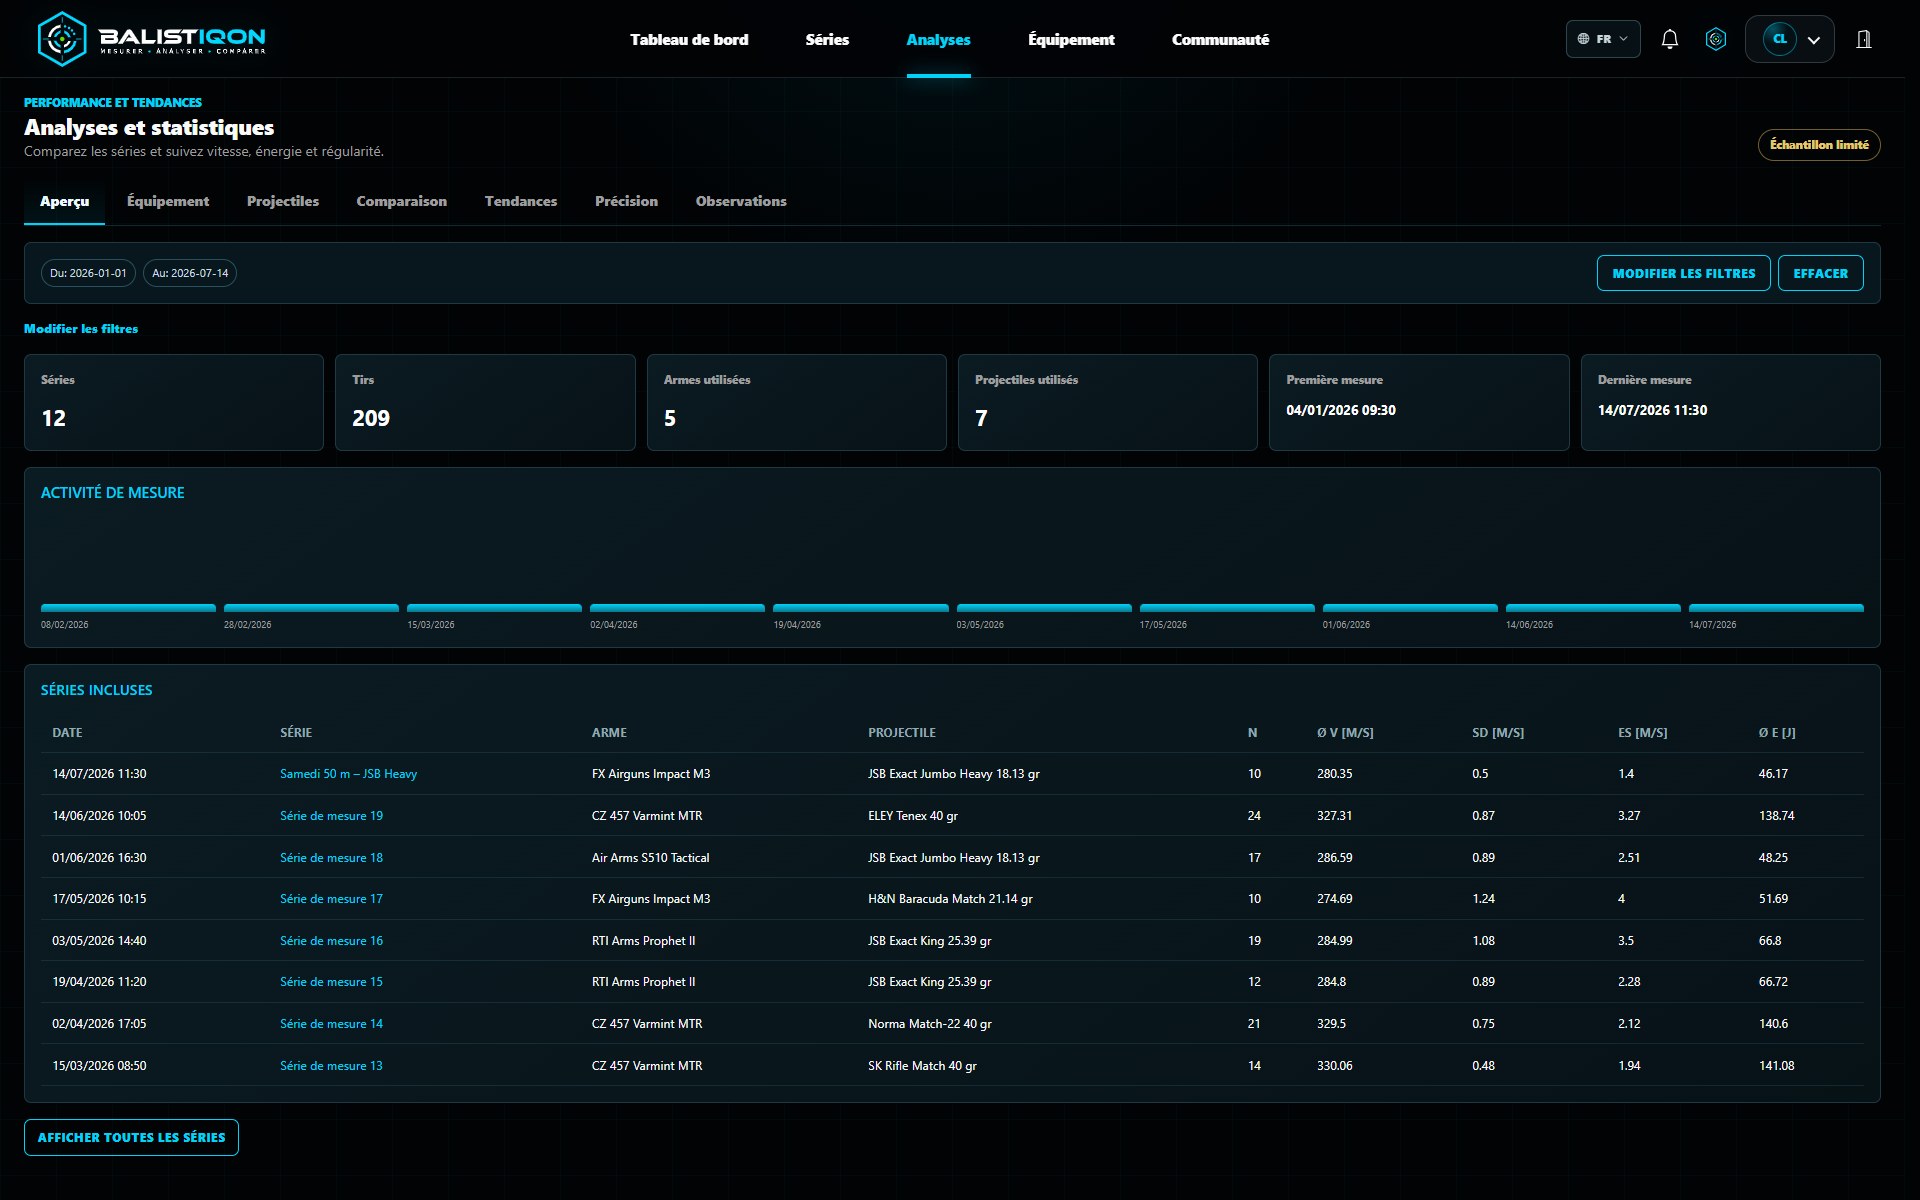
Task: Click the Modifier les filtres button
Action: (1683, 273)
